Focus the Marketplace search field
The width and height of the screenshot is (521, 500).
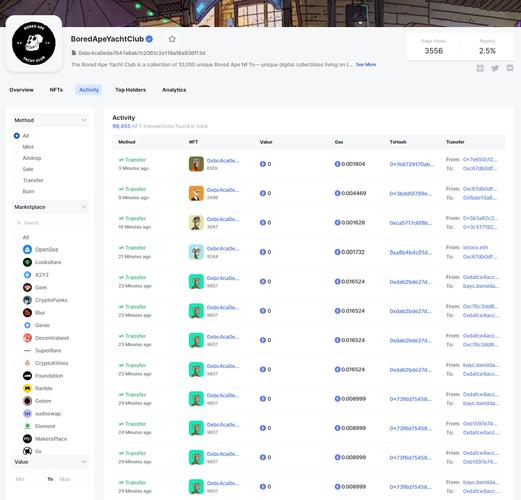click(50, 223)
